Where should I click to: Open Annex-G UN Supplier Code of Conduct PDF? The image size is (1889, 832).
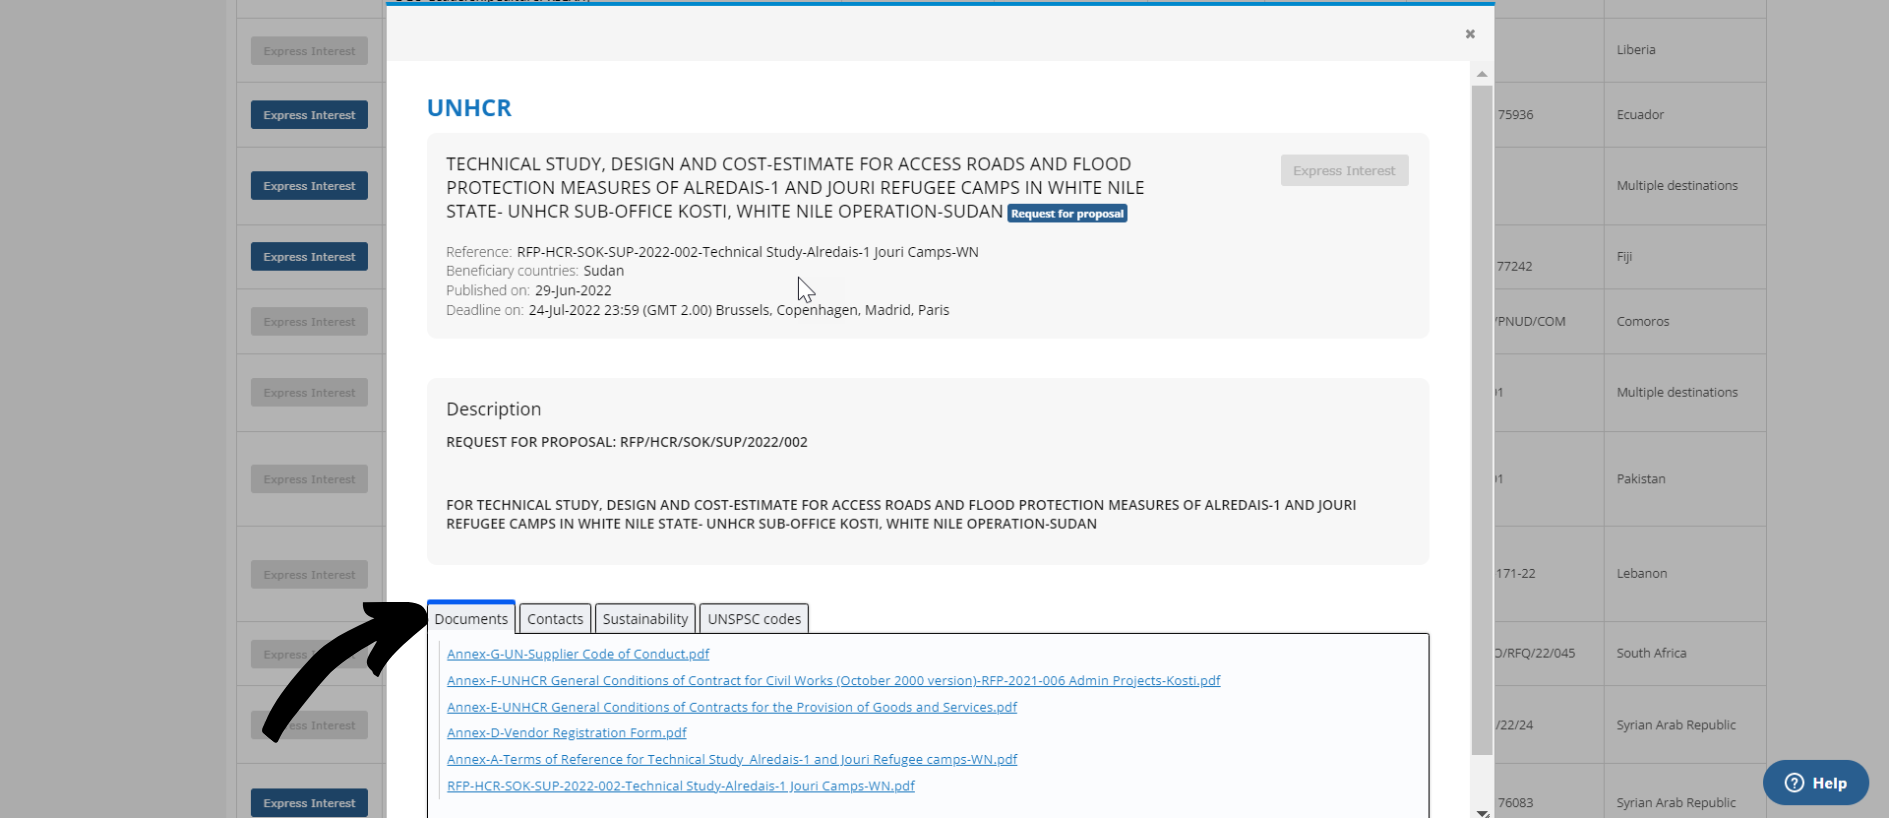pos(578,654)
